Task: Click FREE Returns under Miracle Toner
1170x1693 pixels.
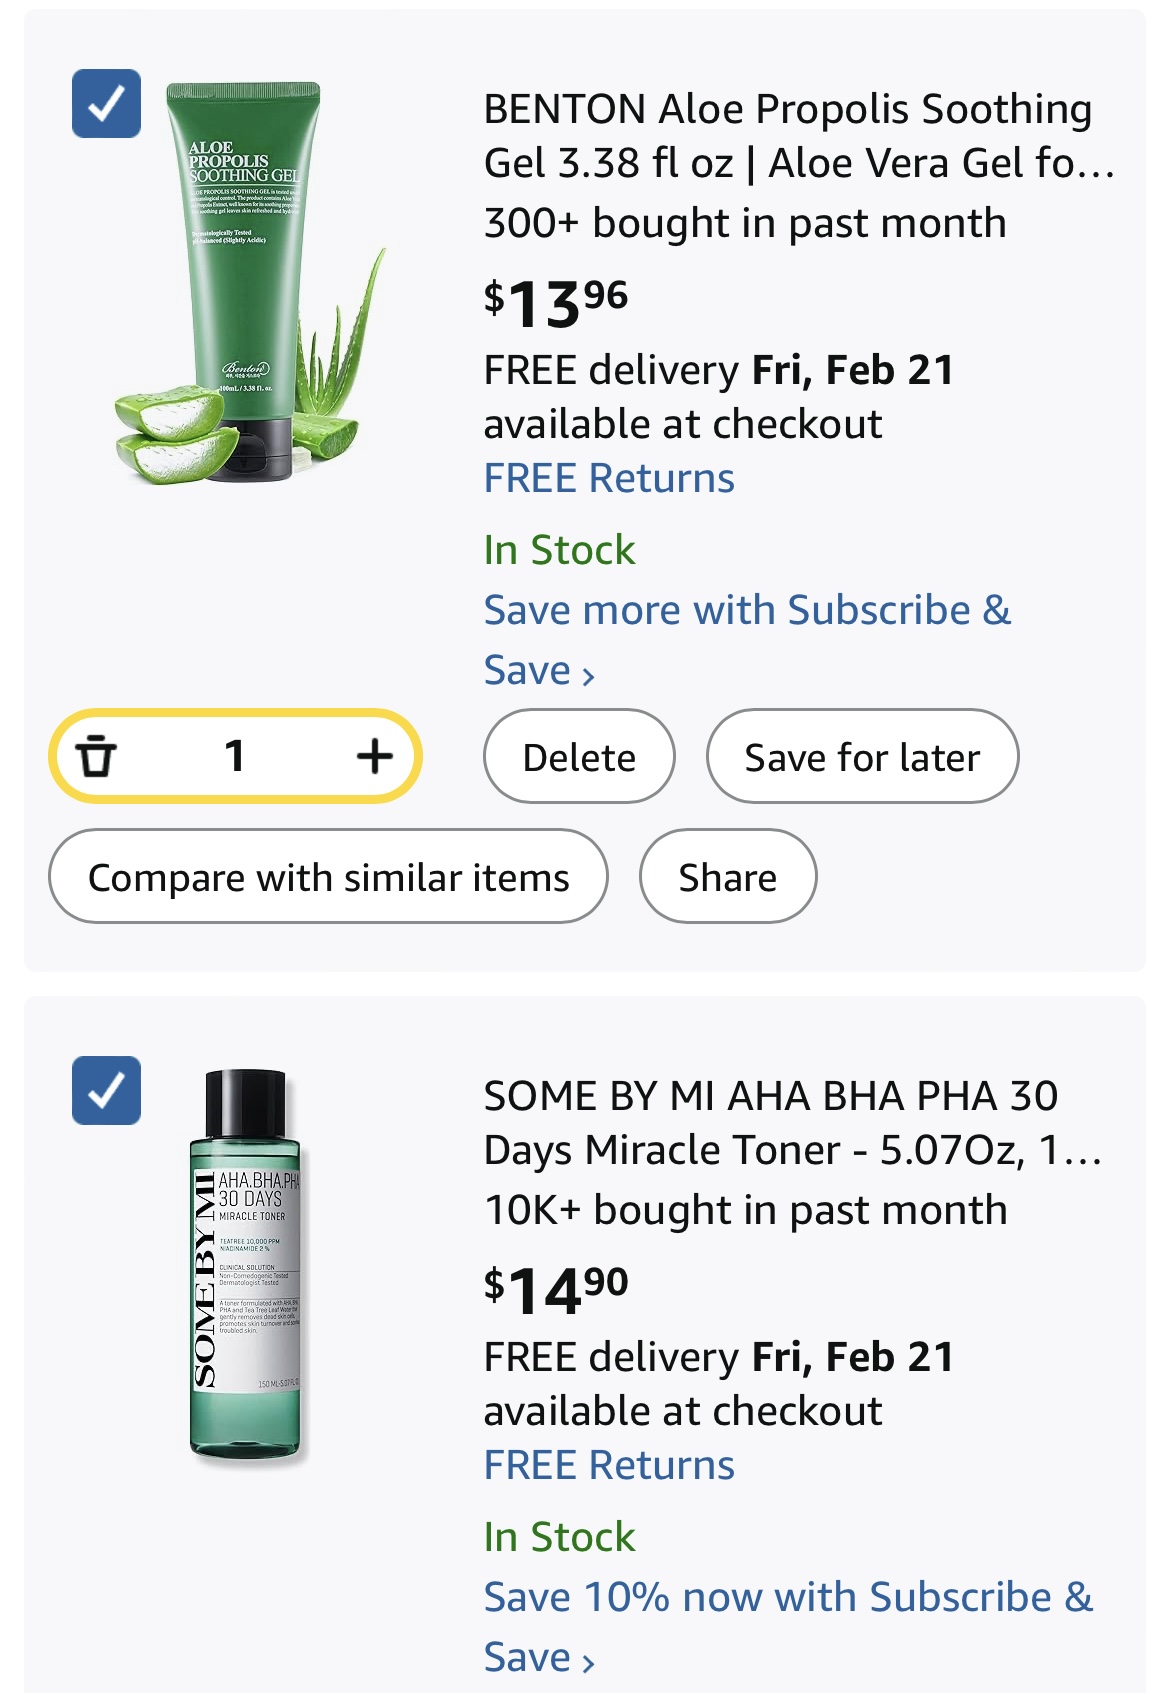Action: (x=609, y=1465)
